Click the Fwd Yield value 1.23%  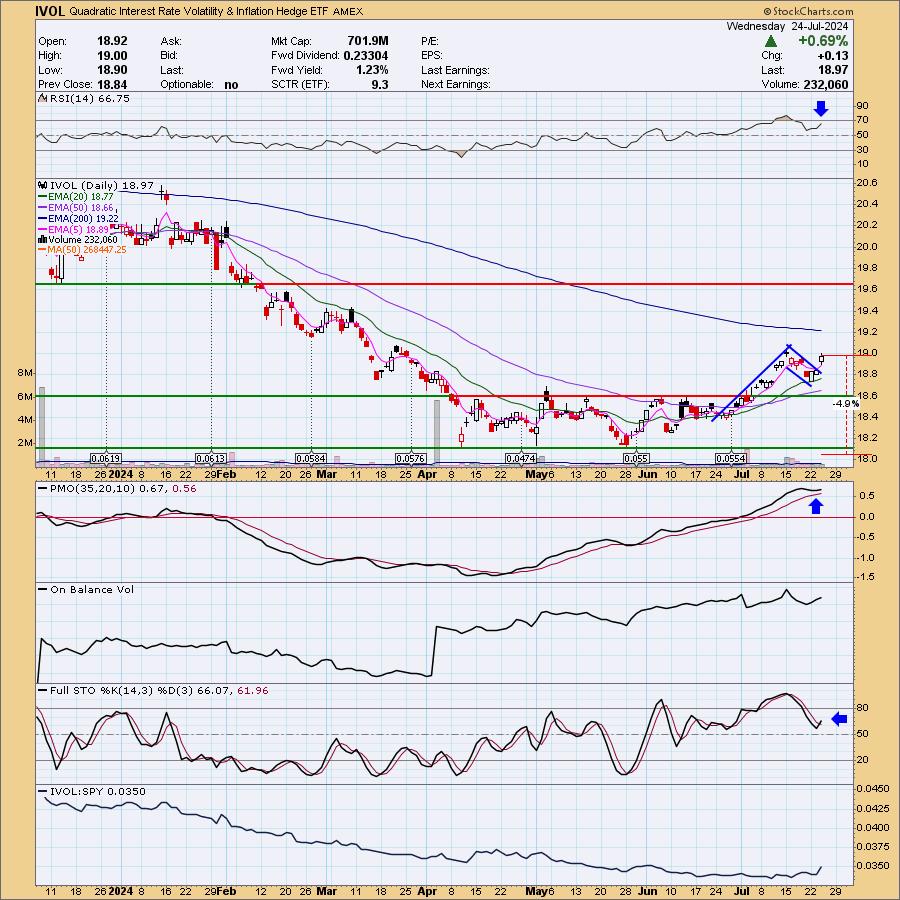click(372, 70)
